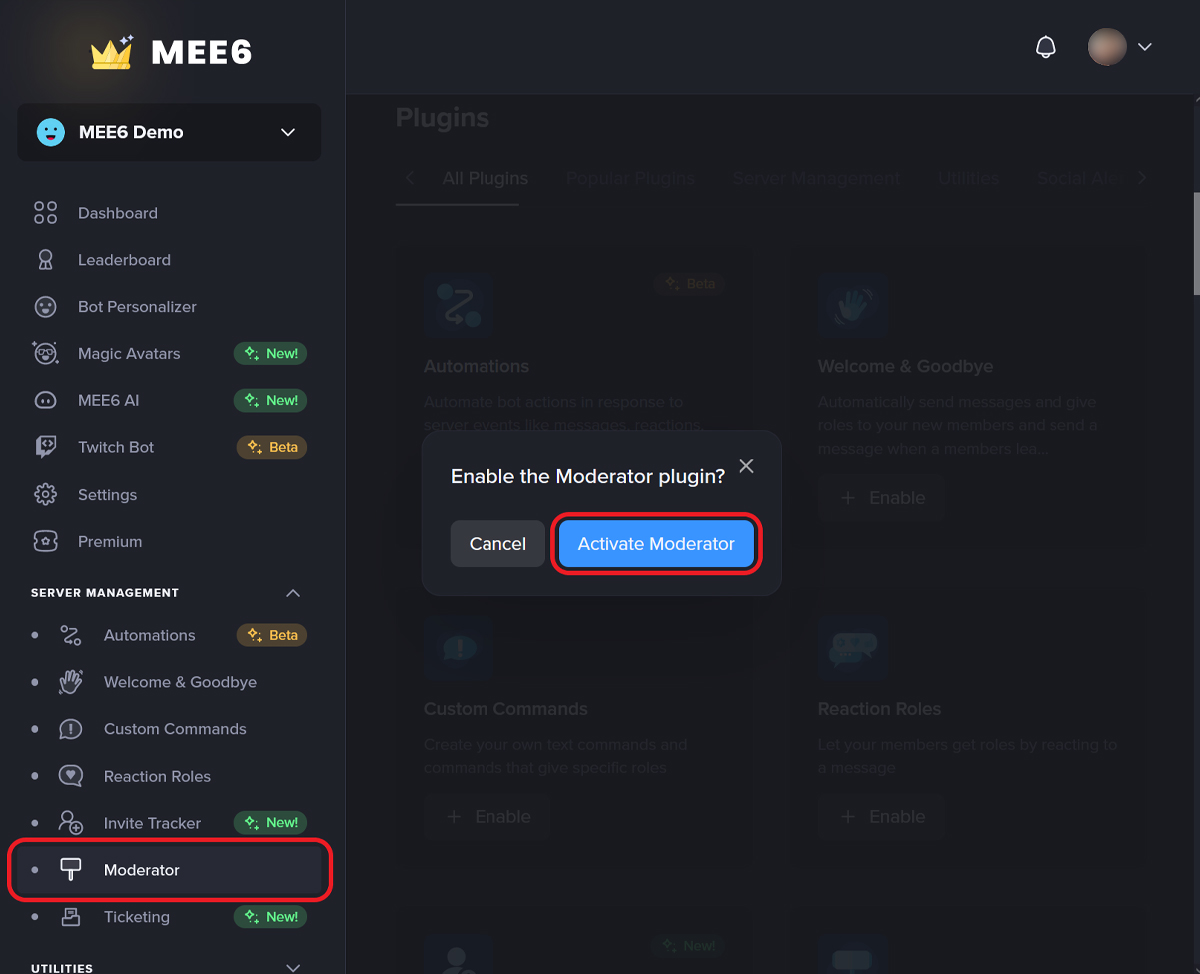Screen dimensions: 1200x974
Task: Open the Premium ticket icon
Action: tap(45, 542)
